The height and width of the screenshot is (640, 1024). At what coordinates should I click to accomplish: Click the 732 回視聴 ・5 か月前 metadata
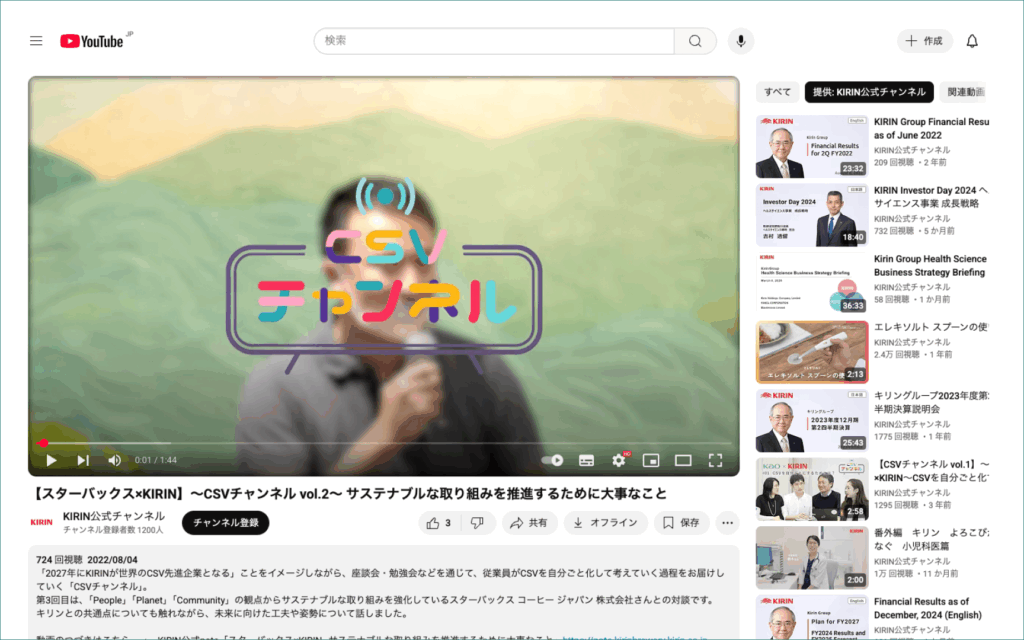click(914, 231)
